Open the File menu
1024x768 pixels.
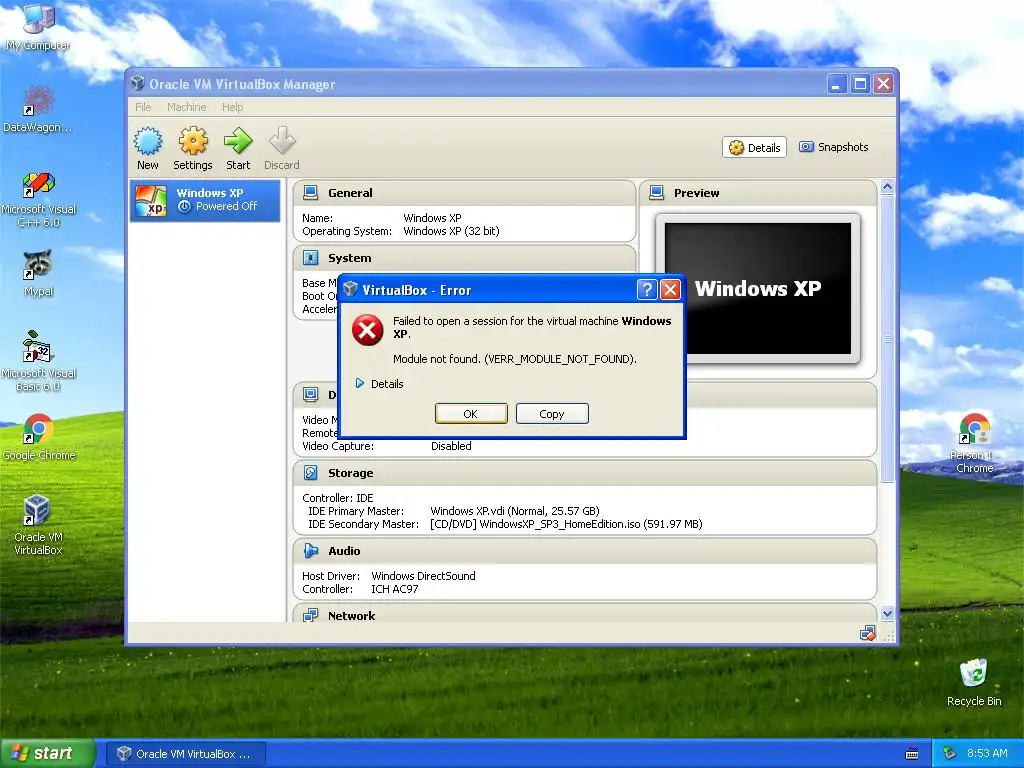143,107
